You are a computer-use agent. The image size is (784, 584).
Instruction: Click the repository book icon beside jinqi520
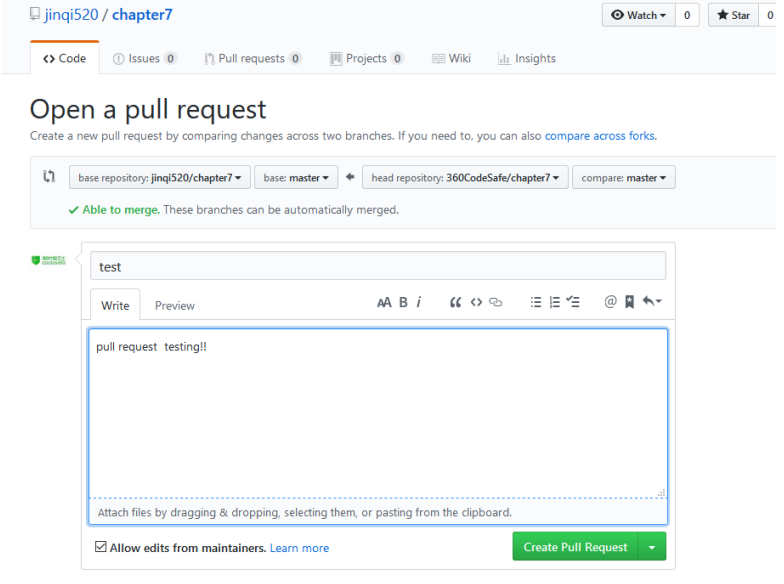pyautogui.click(x=34, y=14)
